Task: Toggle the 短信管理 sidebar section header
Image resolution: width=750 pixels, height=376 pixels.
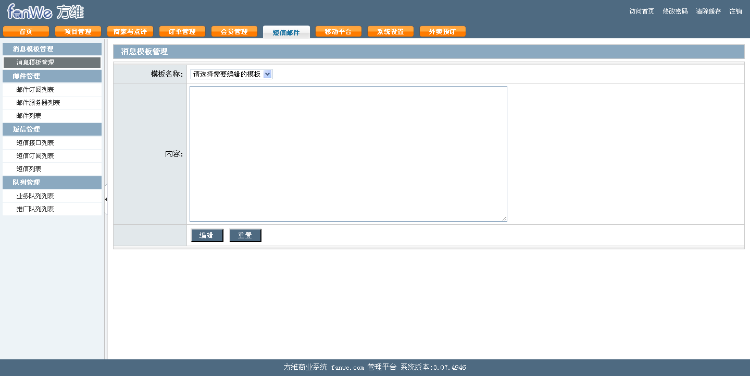Action: 52,129
